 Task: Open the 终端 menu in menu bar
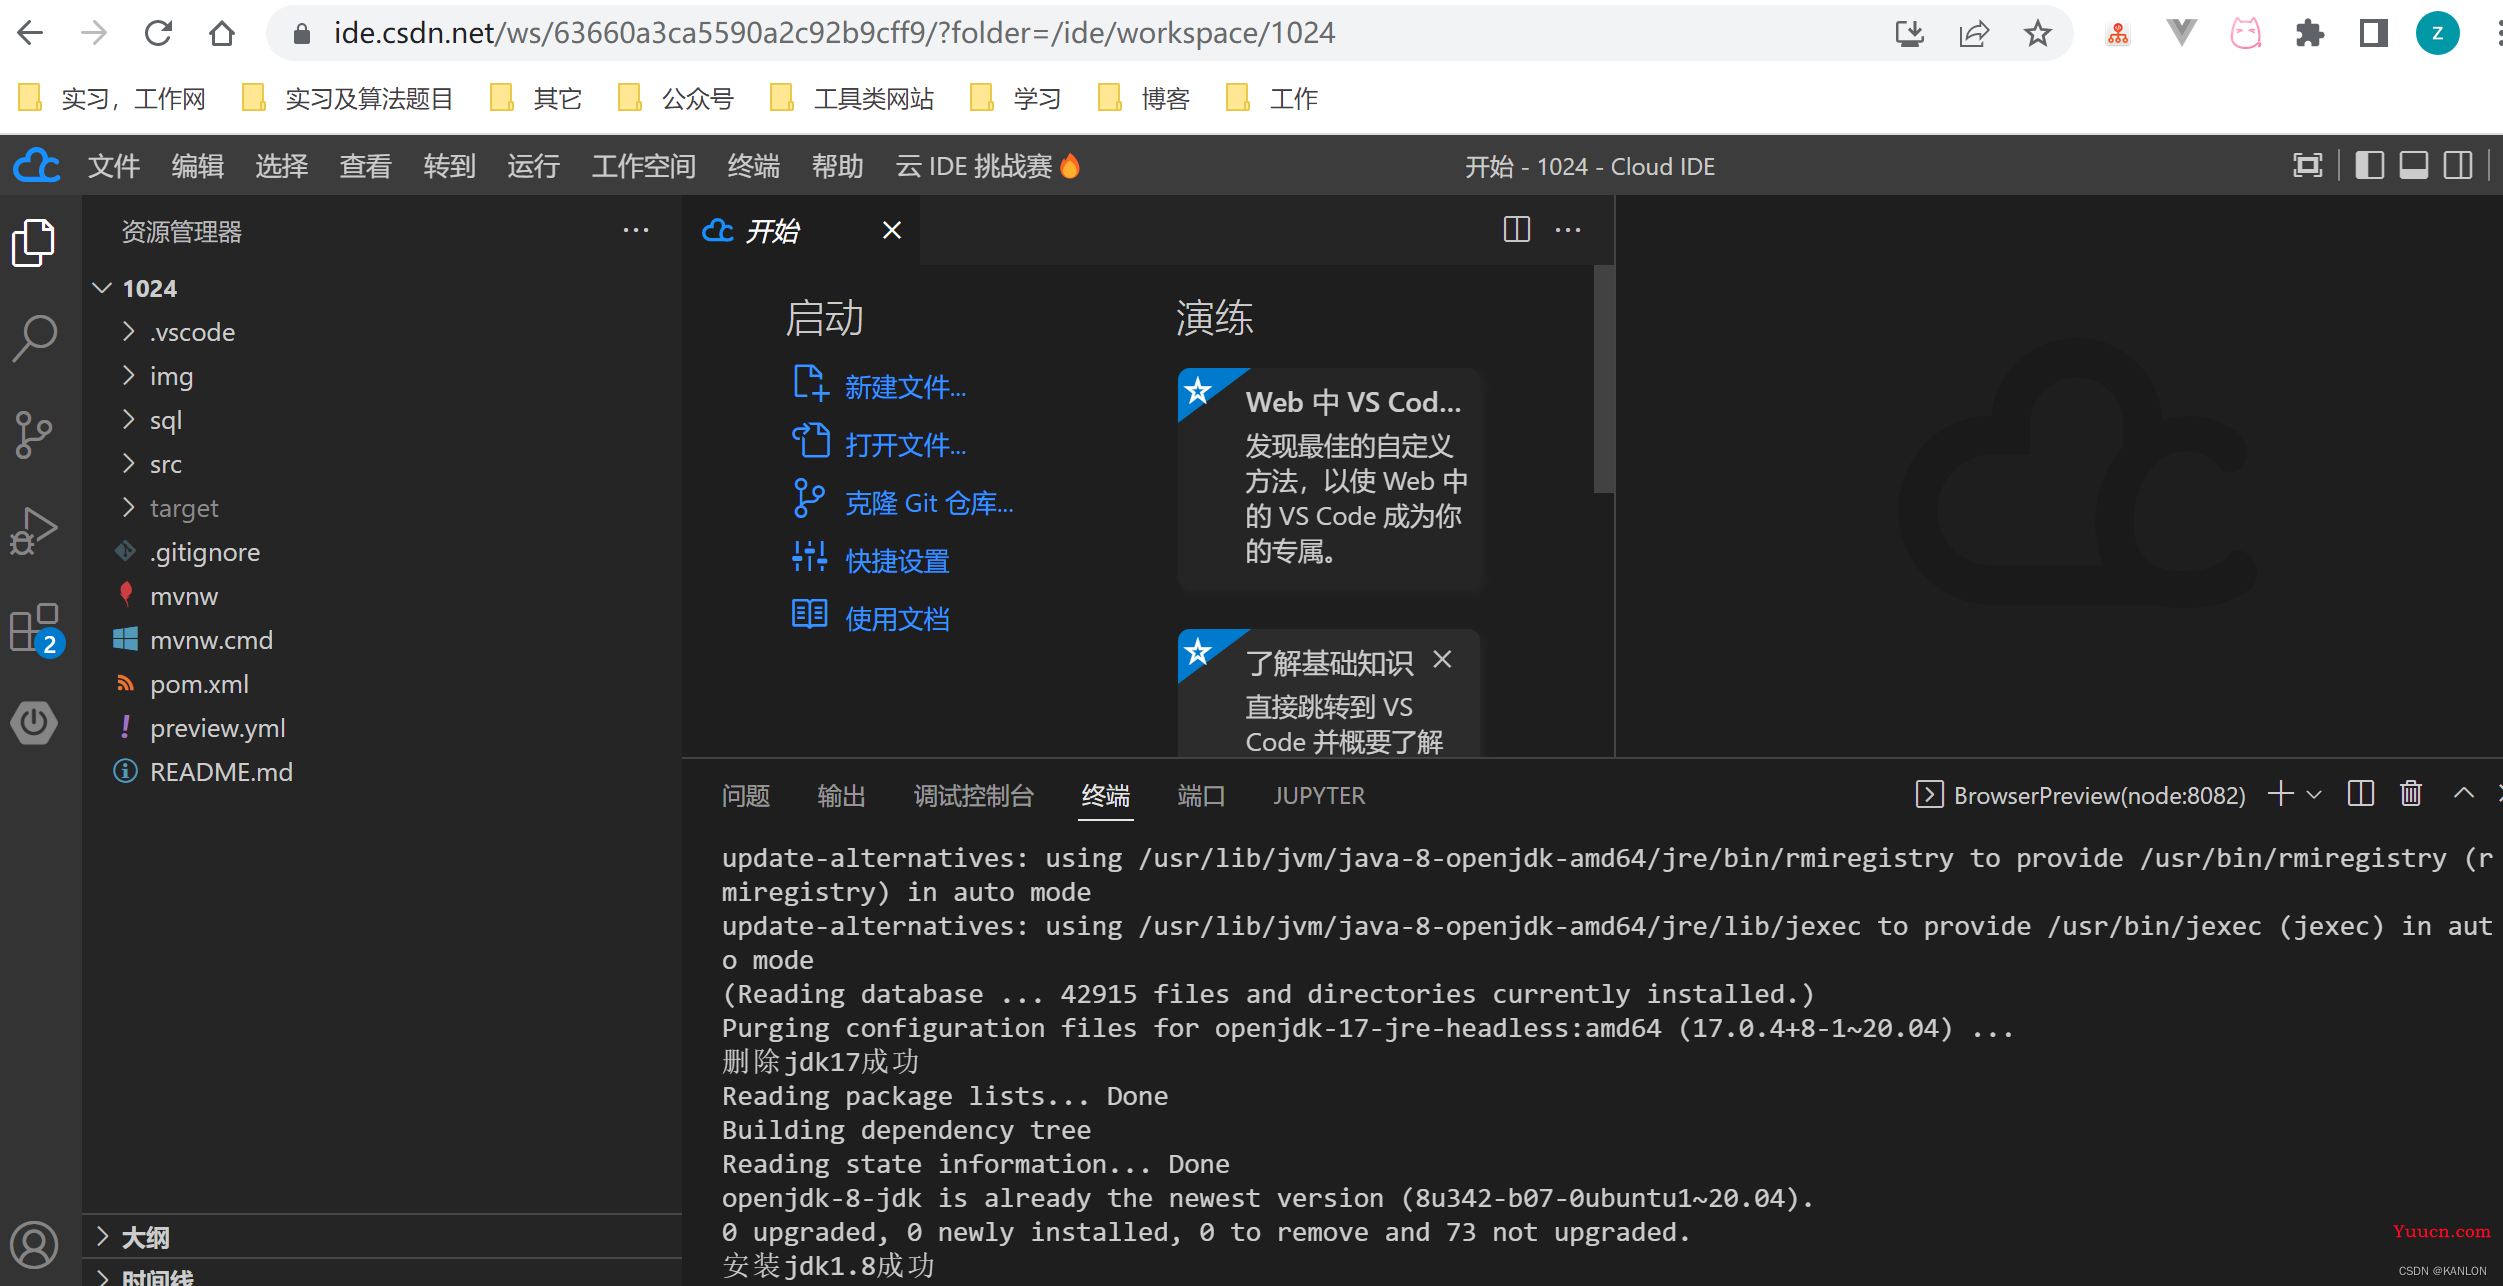pos(753,166)
